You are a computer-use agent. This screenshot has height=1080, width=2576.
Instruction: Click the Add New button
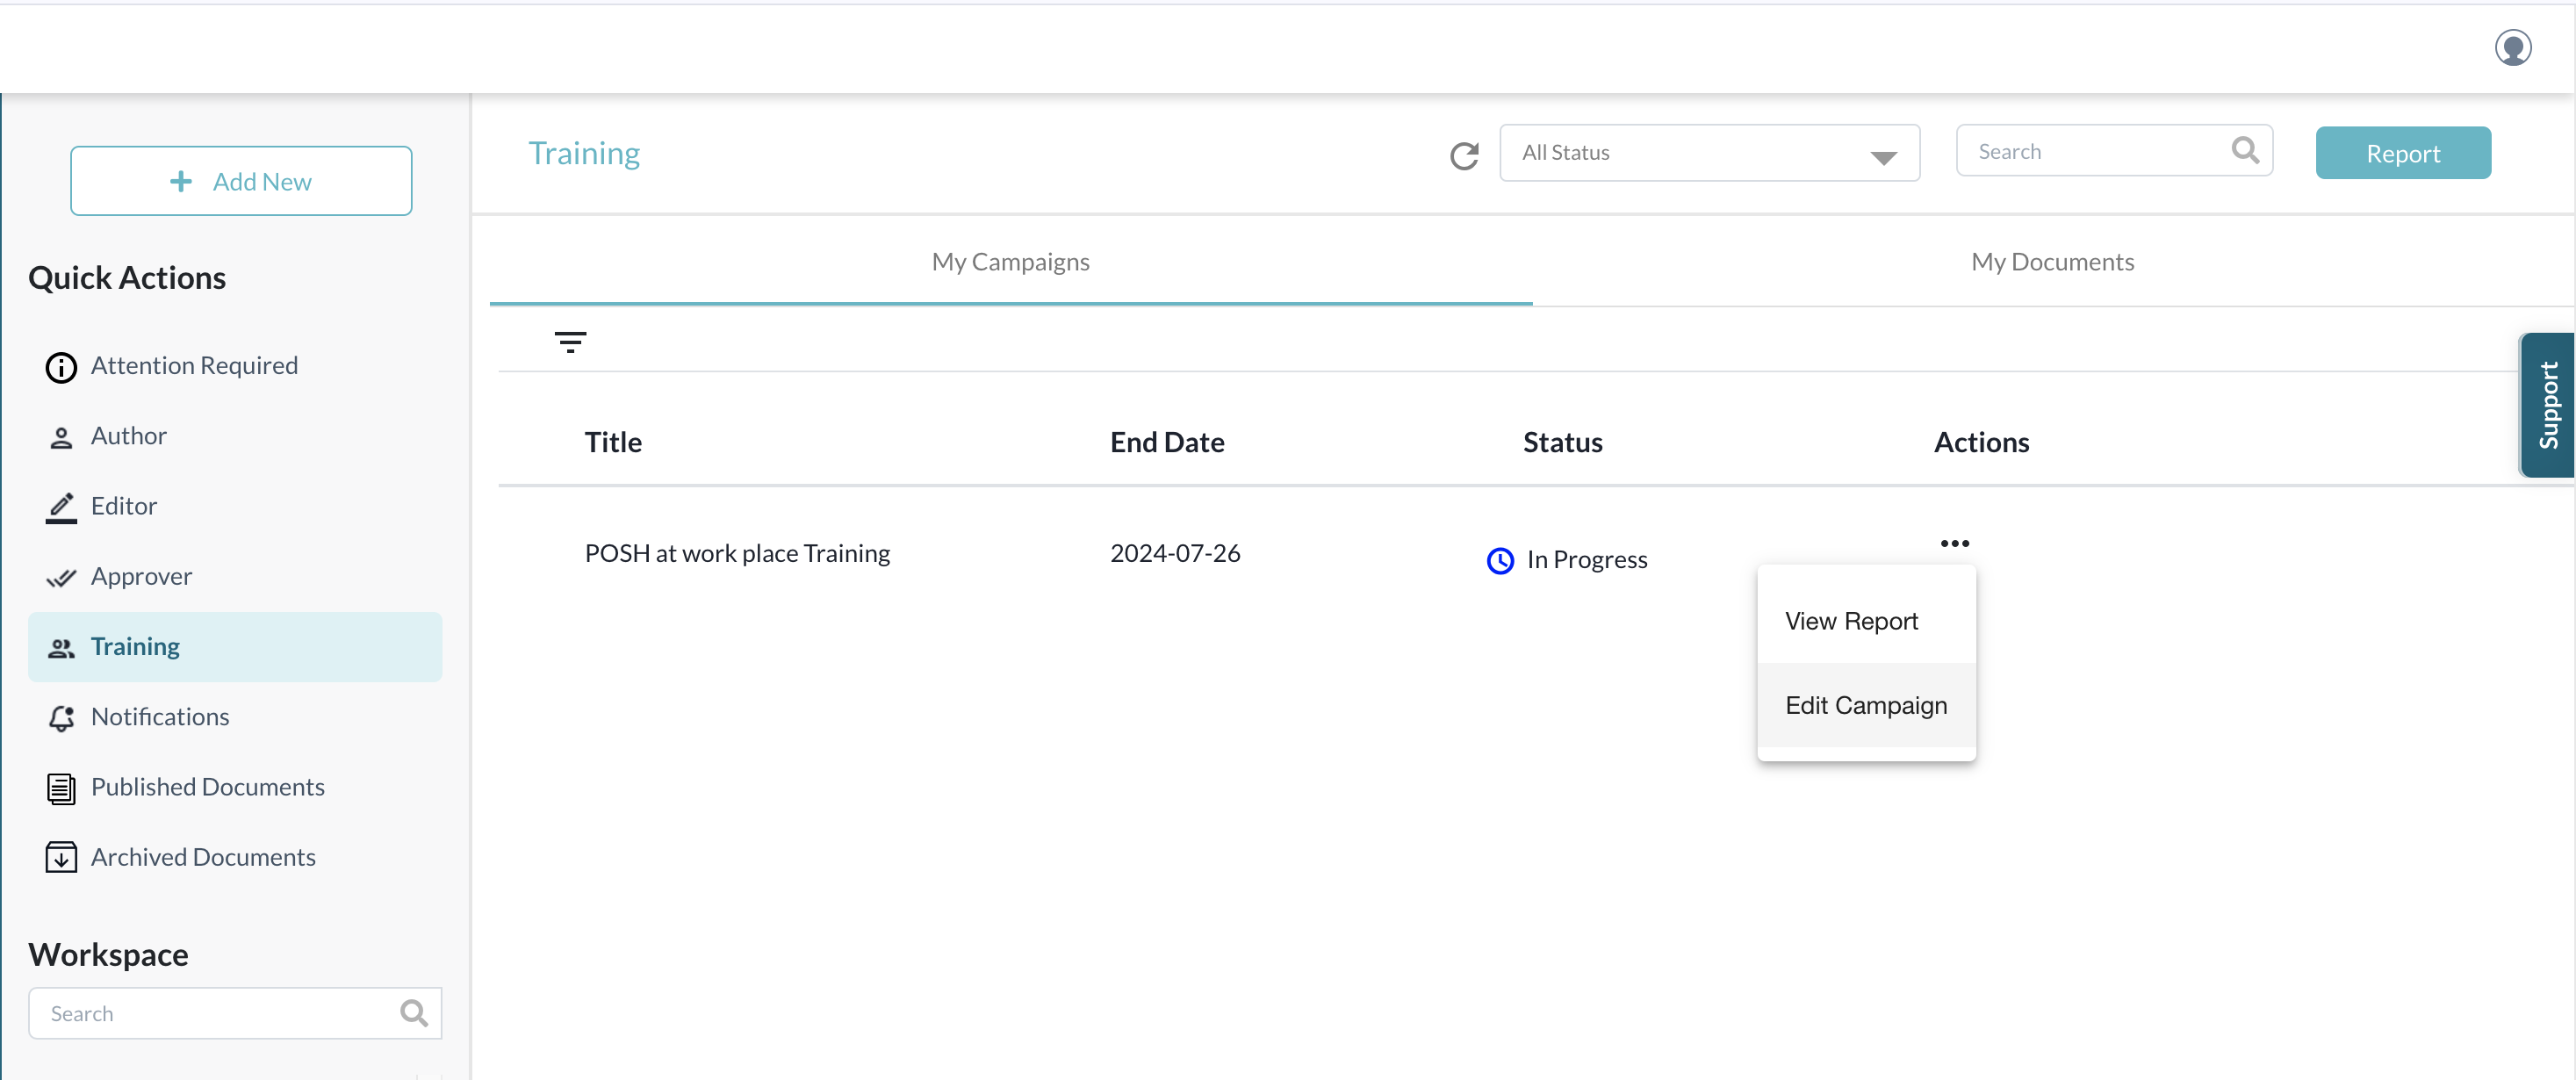[x=241, y=181]
